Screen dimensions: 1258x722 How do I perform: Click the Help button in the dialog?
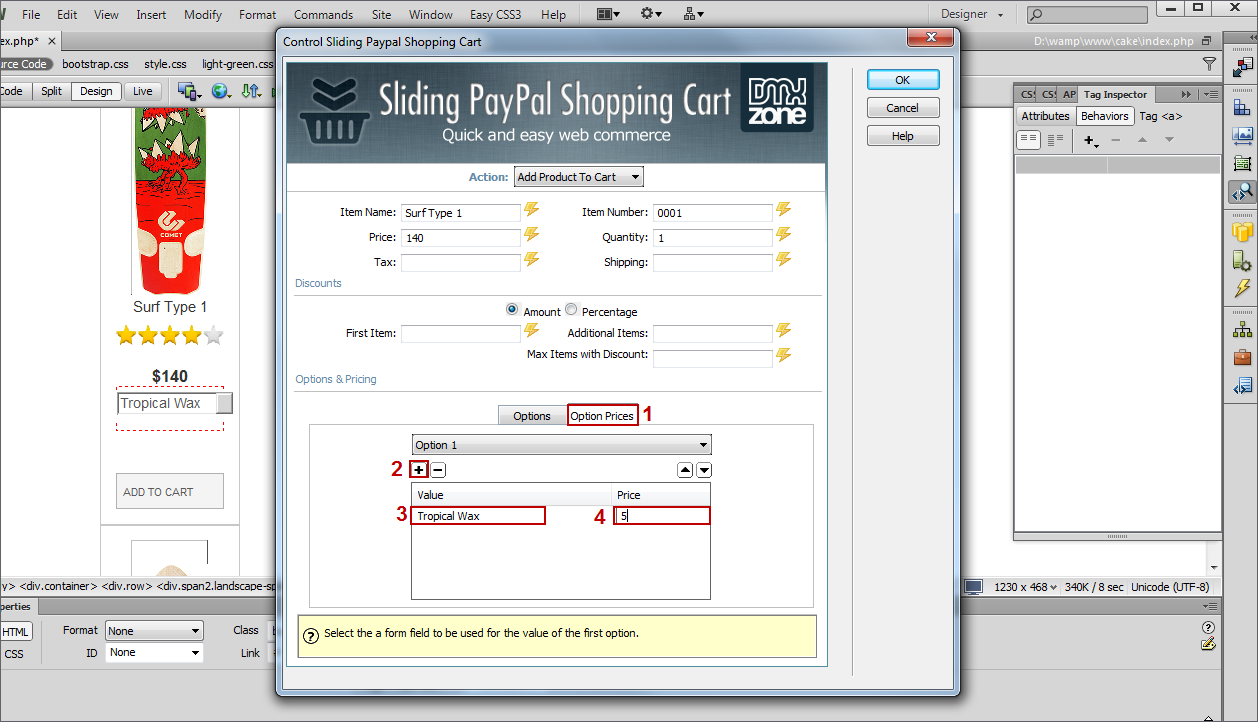coord(903,136)
